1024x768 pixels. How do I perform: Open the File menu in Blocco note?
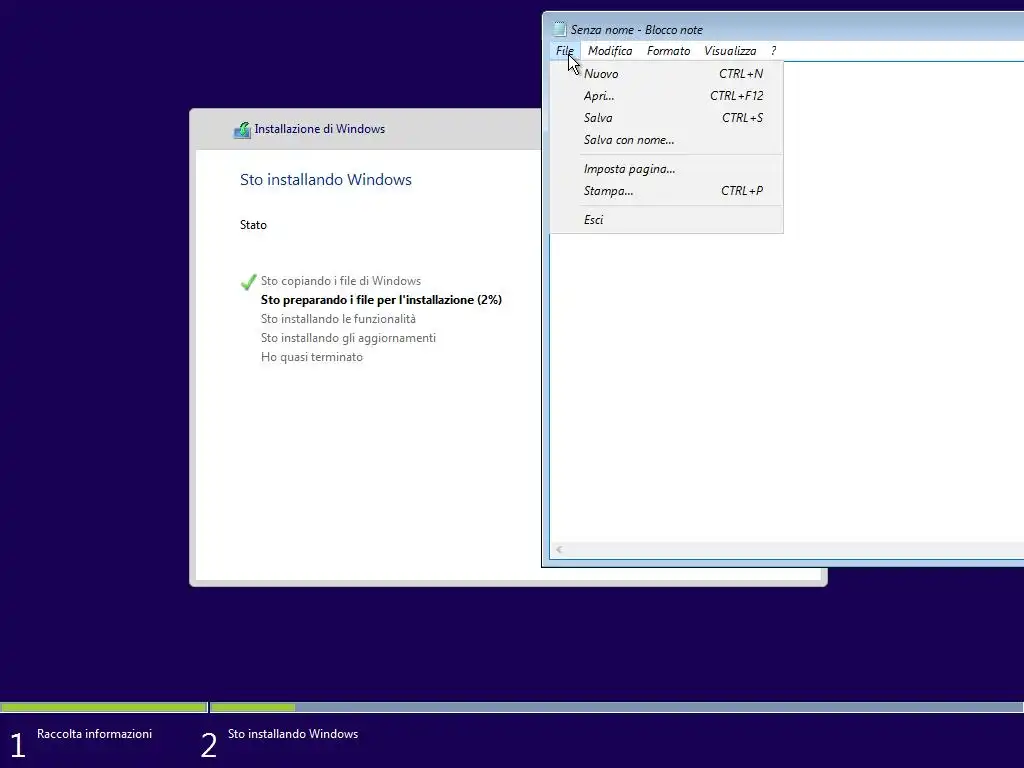click(565, 51)
